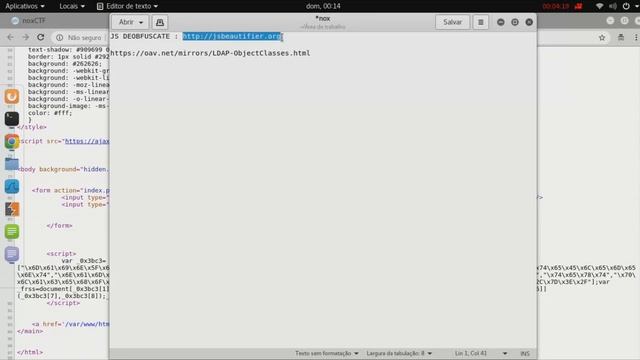640x360 pixels.
Task: Open the Files folder icon in dock
Action: coord(12,164)
